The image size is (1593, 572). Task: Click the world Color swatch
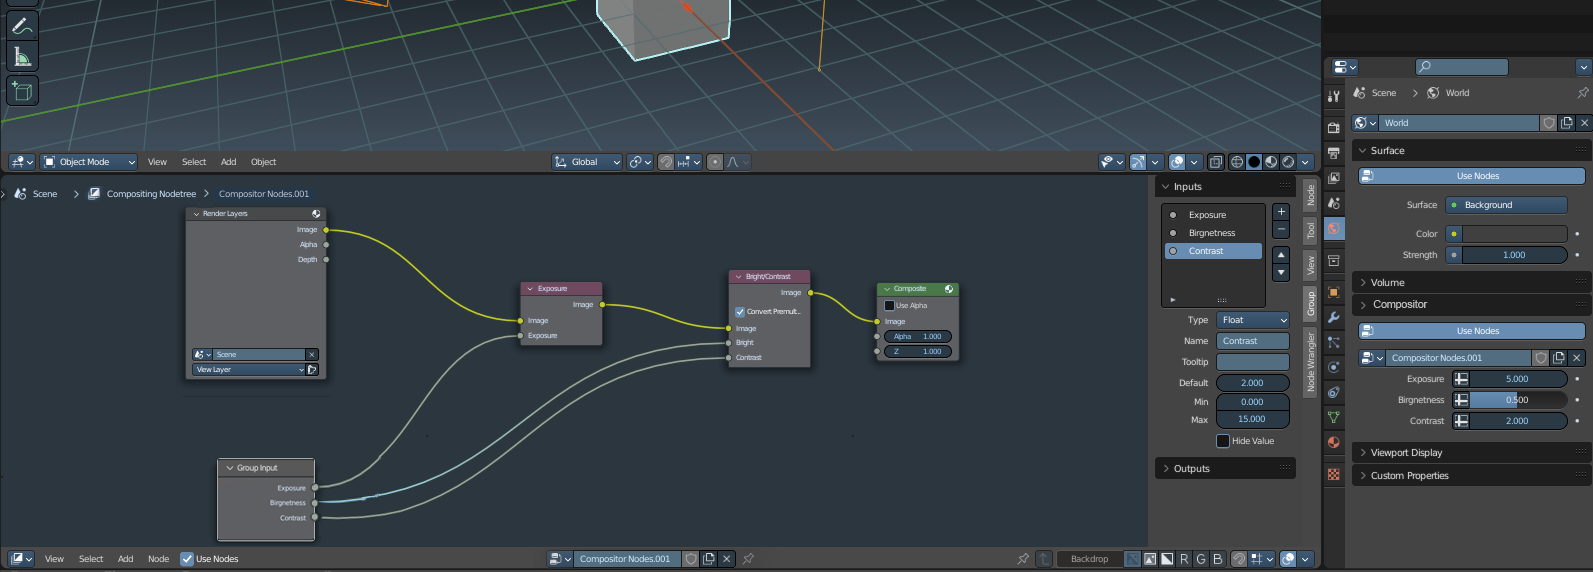point(1515,234)
